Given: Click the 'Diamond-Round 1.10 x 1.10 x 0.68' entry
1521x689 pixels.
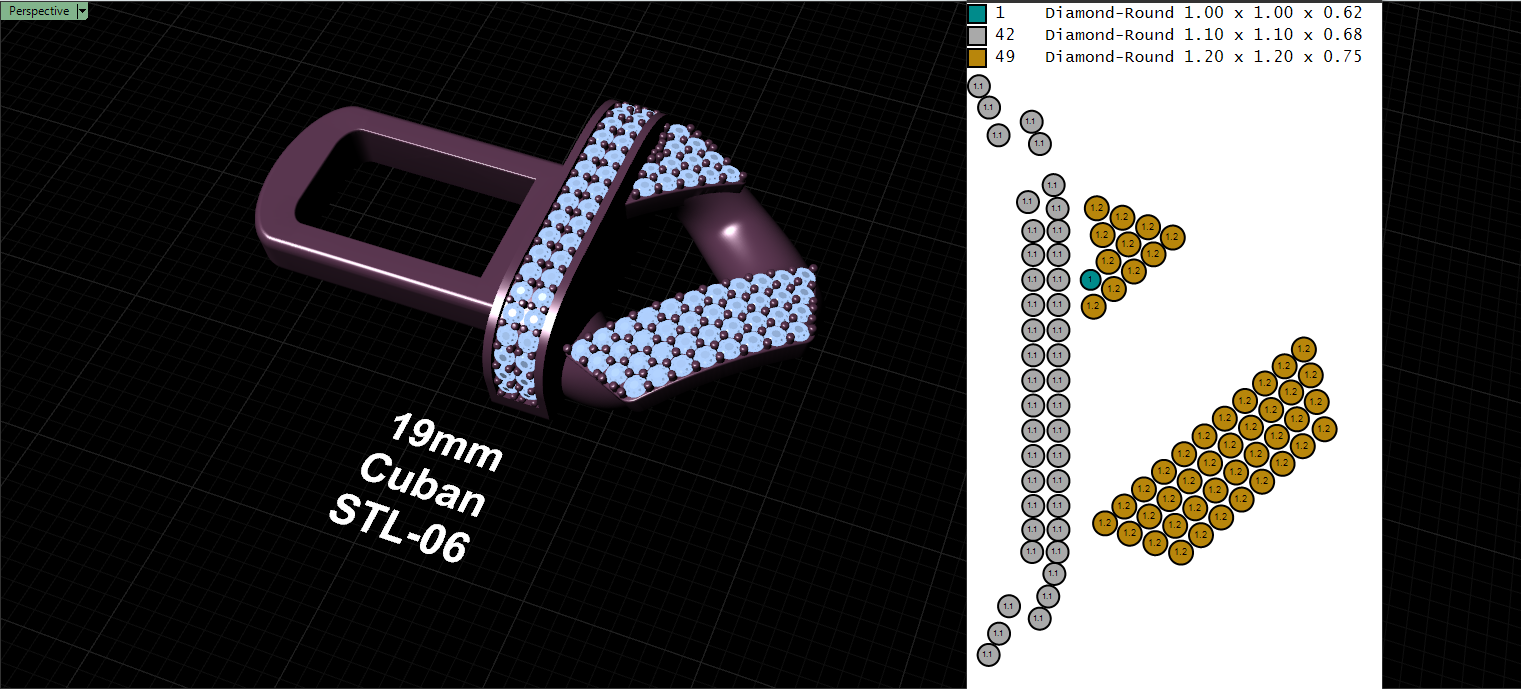Looking at the screenshot, I should [x=1203, y=35].
